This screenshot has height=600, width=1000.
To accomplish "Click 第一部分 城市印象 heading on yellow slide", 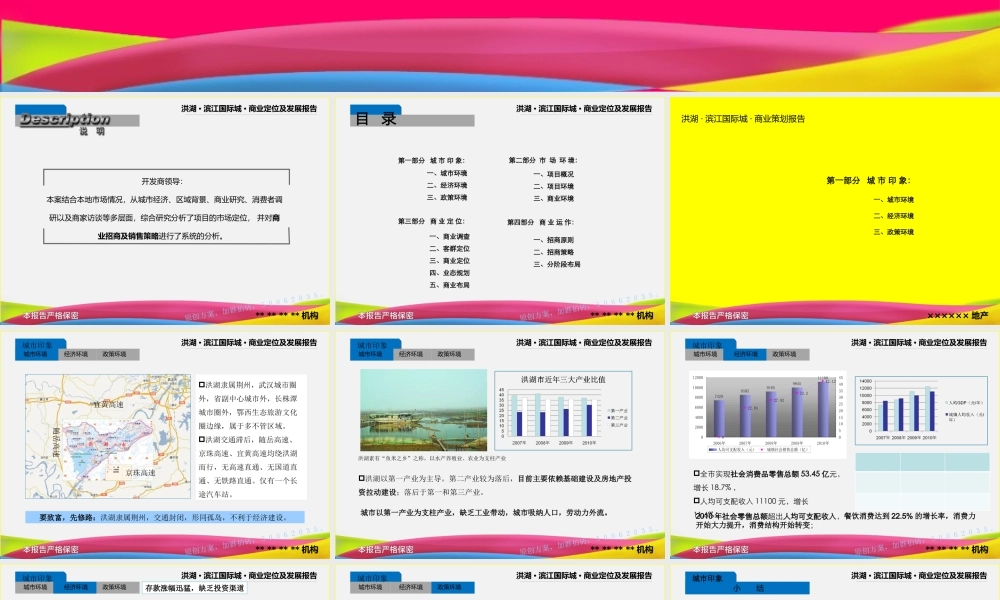I will (x=869, y=181).
